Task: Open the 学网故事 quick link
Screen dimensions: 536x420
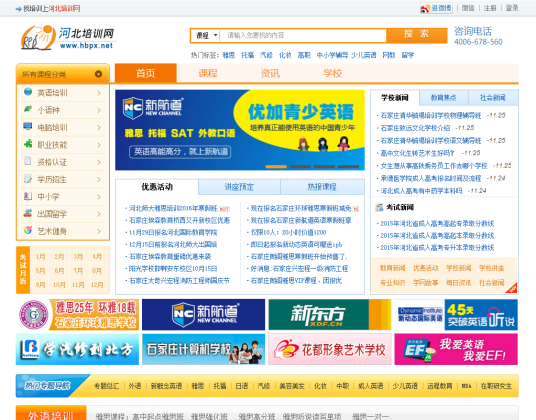Action: [x=426, y=283]
